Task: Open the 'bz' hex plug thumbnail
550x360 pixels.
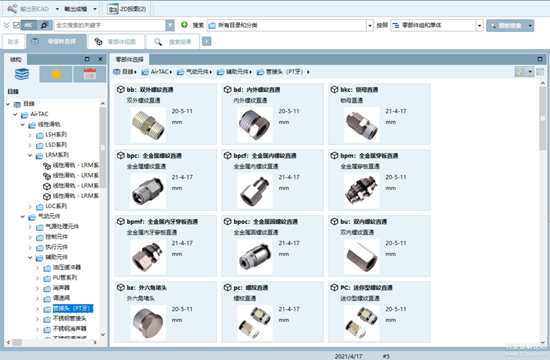Action: click(x=148, y=323)
